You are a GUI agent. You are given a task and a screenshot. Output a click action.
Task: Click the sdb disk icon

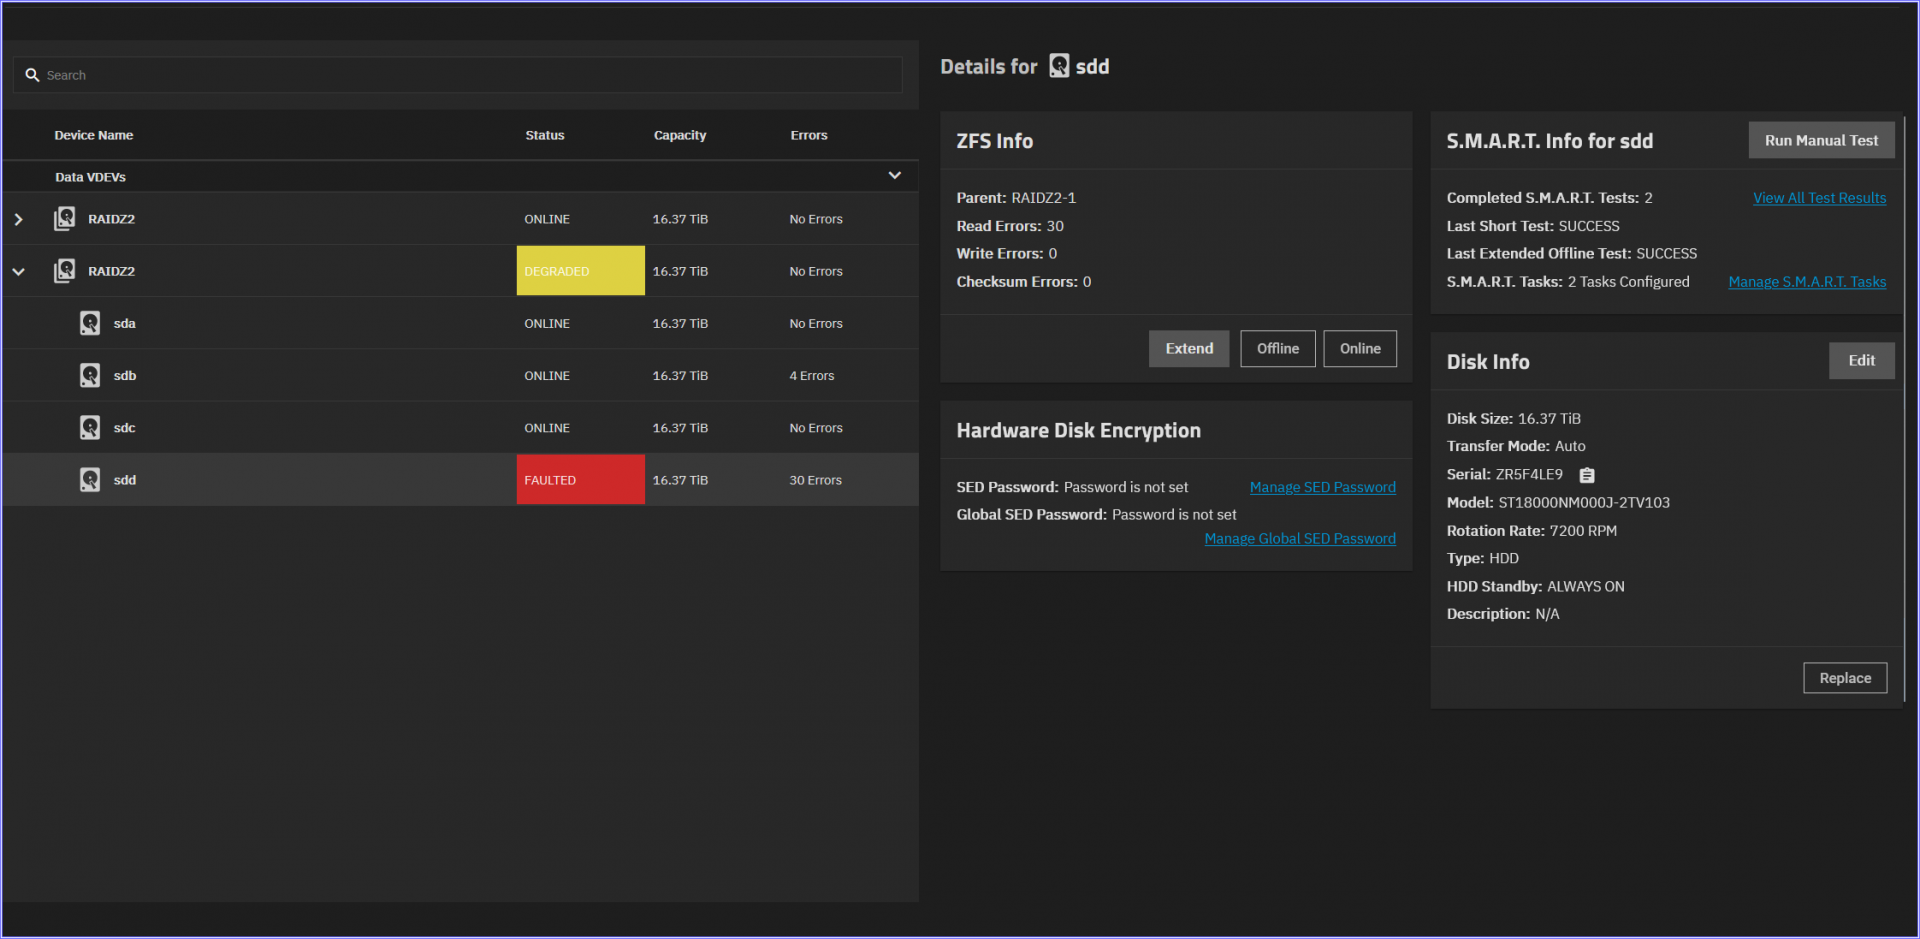(x=90, y=375)
